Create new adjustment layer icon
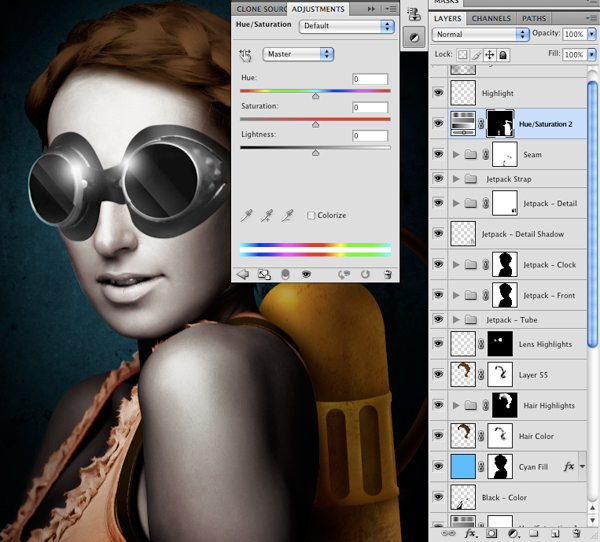This screenshot has width=600, height=542. [513, 533]
